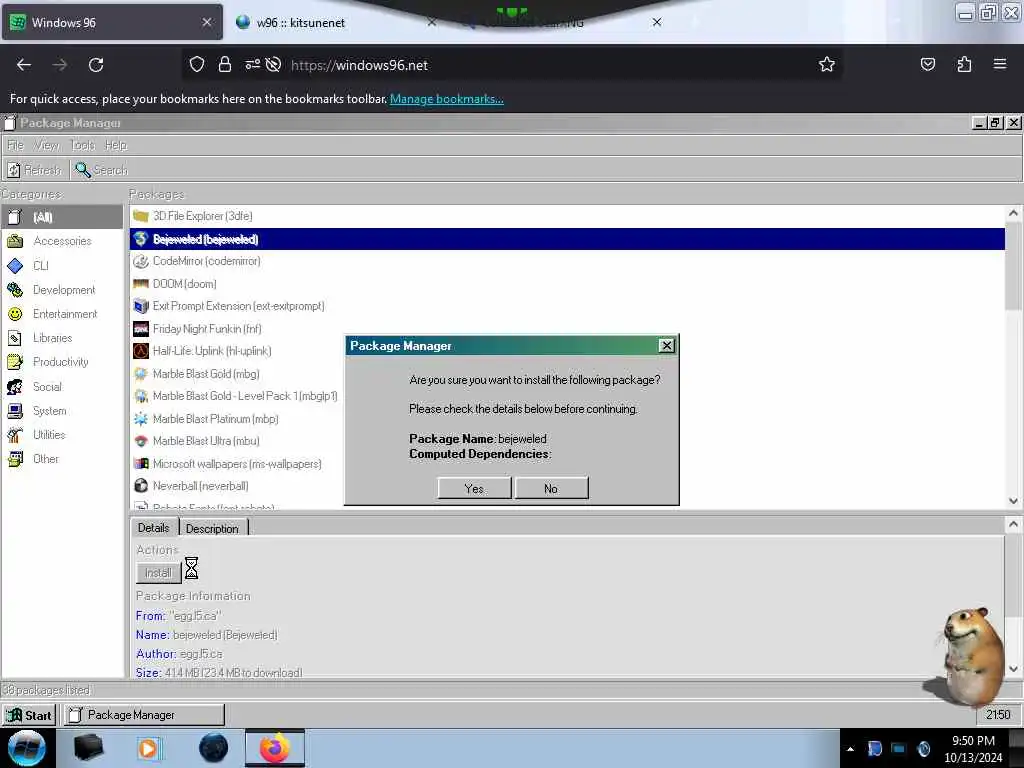1024x768 pixels.
Task: Click the Windows Start orb
Action: 27,748
